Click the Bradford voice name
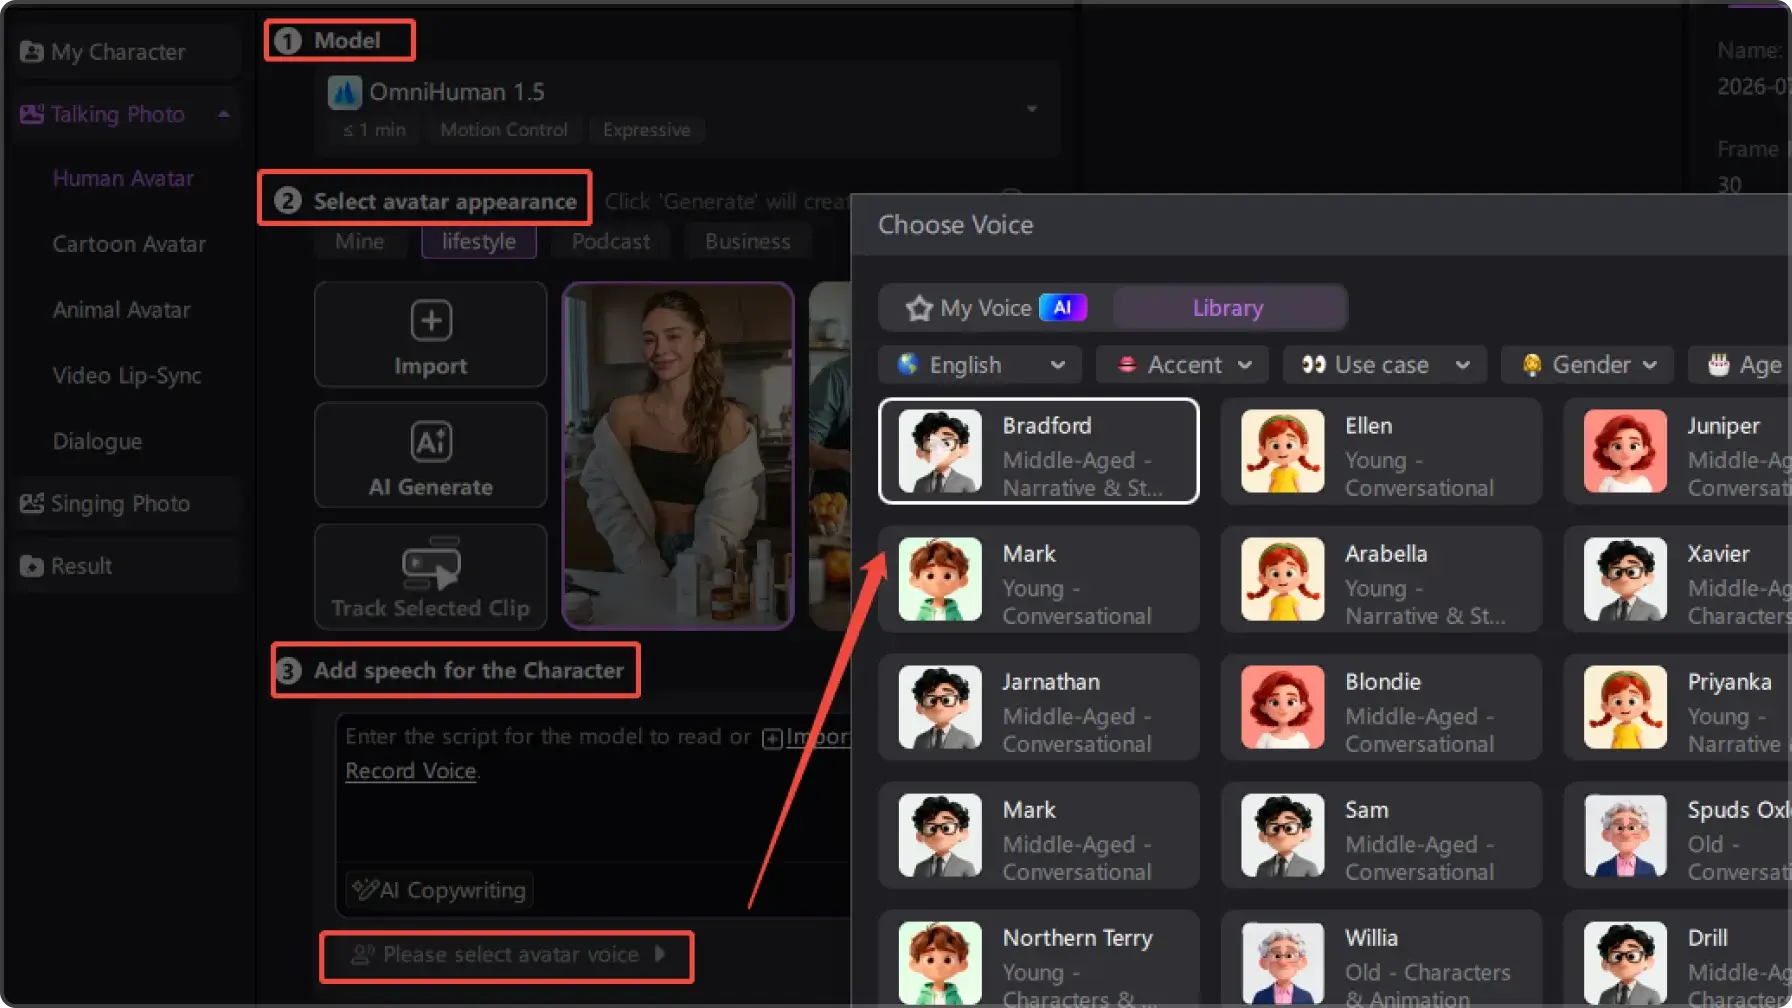 1047,426
